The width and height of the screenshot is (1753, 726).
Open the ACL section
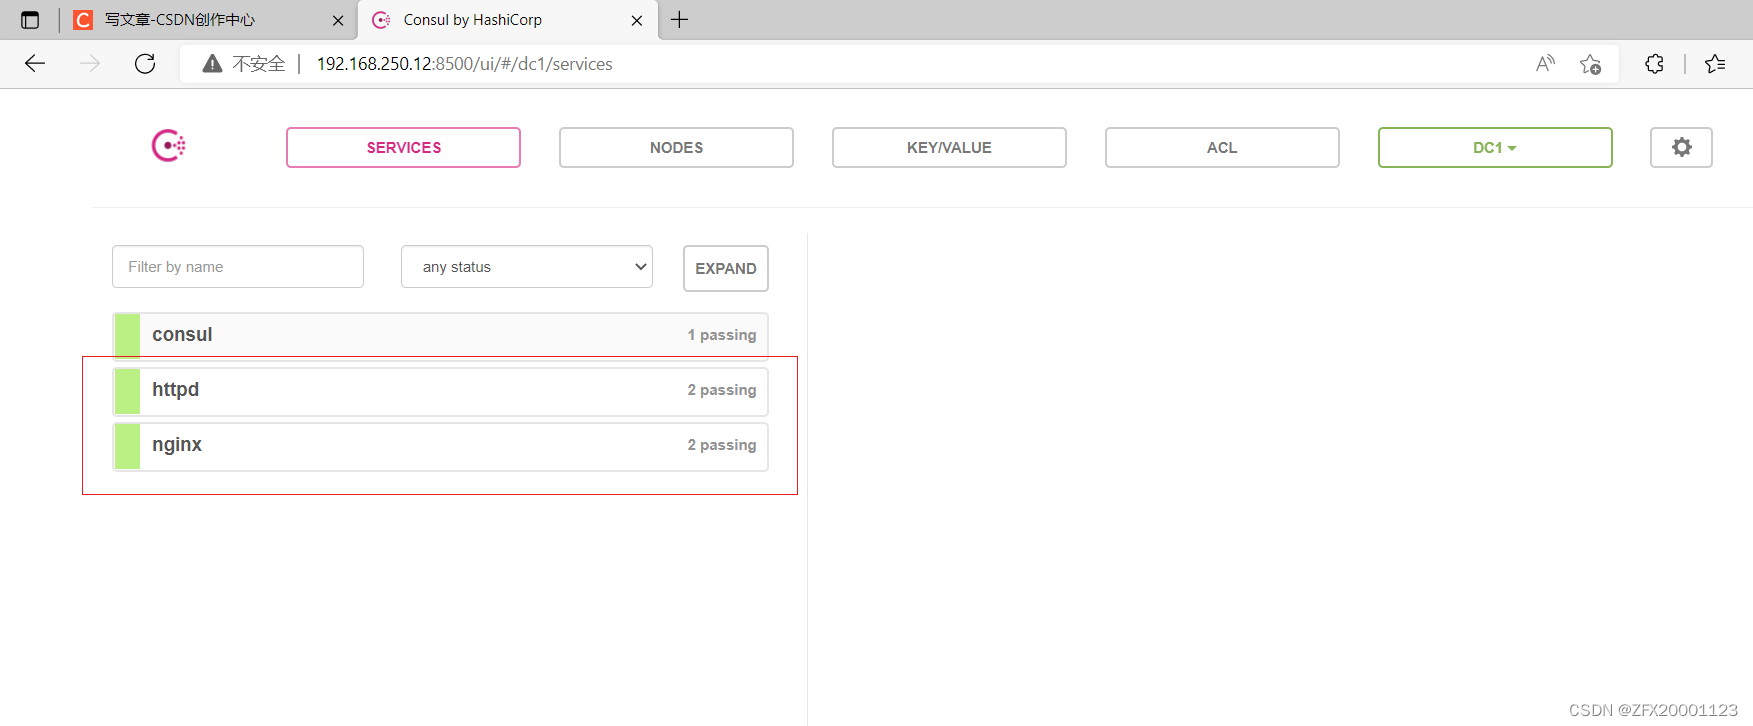(1222, 147)
